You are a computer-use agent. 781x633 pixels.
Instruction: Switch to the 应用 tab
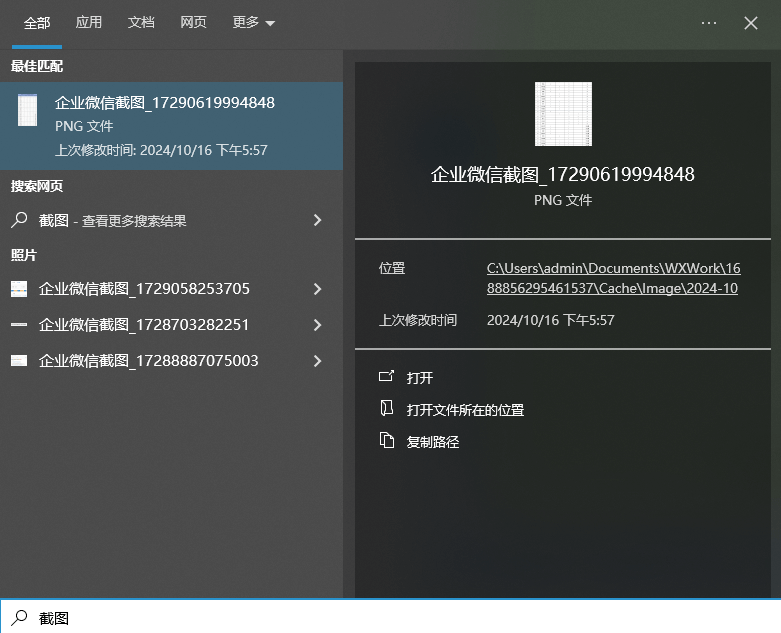(x=89, y=22)
